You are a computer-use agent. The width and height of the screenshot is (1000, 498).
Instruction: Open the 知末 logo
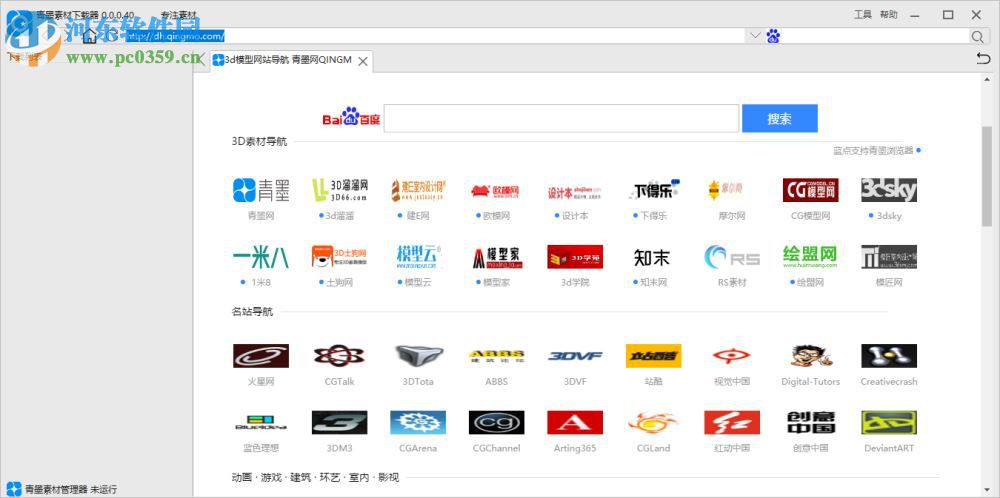(653, 256)
